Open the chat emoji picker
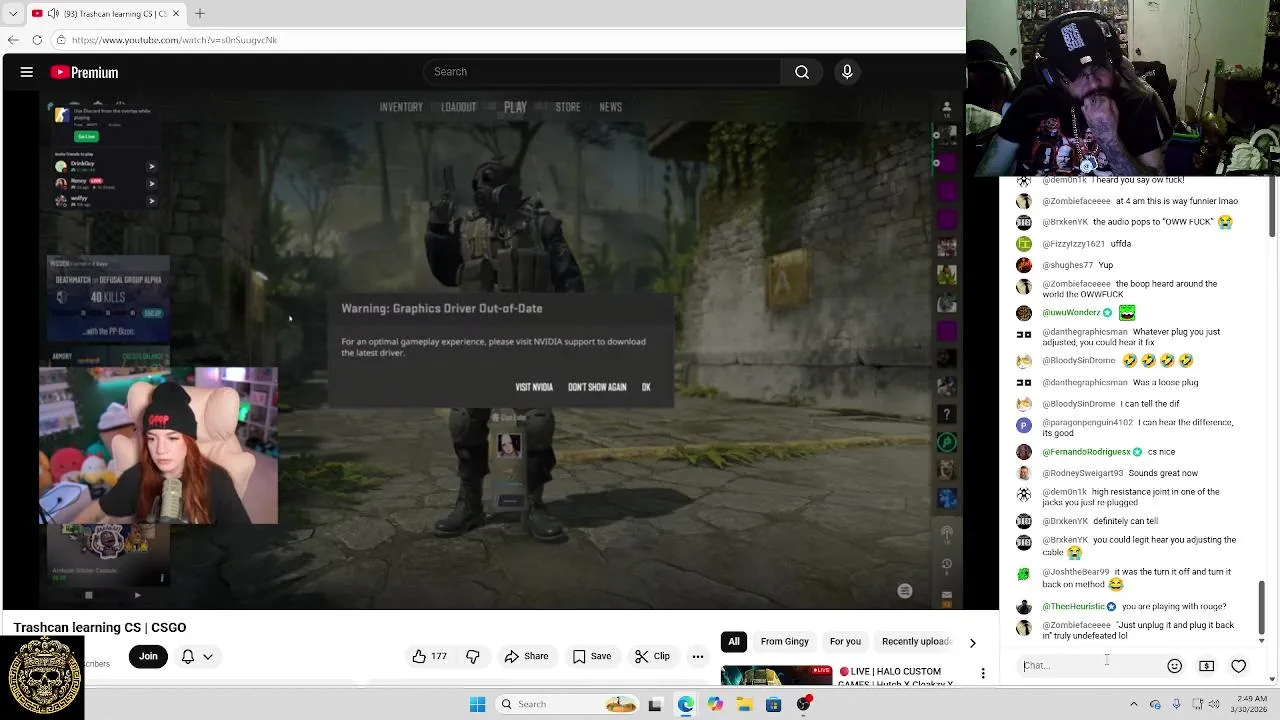Viewport: 1280px width, 720px height. click(1175, 666)
